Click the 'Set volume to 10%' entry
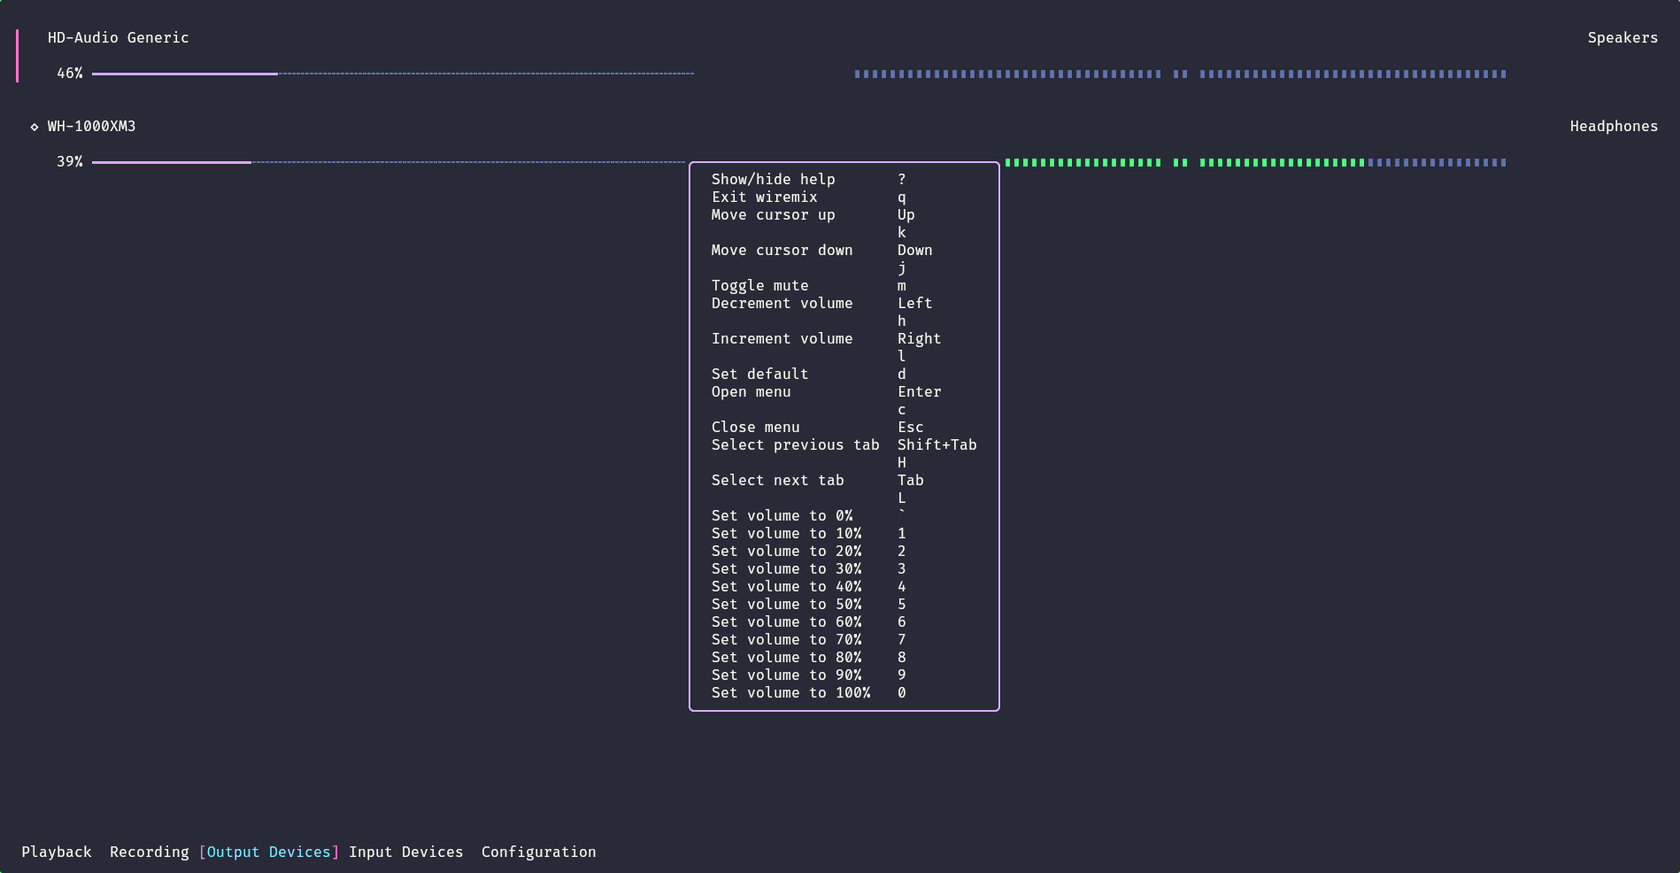The width and height of the screenshot is (1680, 873). pos(786,534)
